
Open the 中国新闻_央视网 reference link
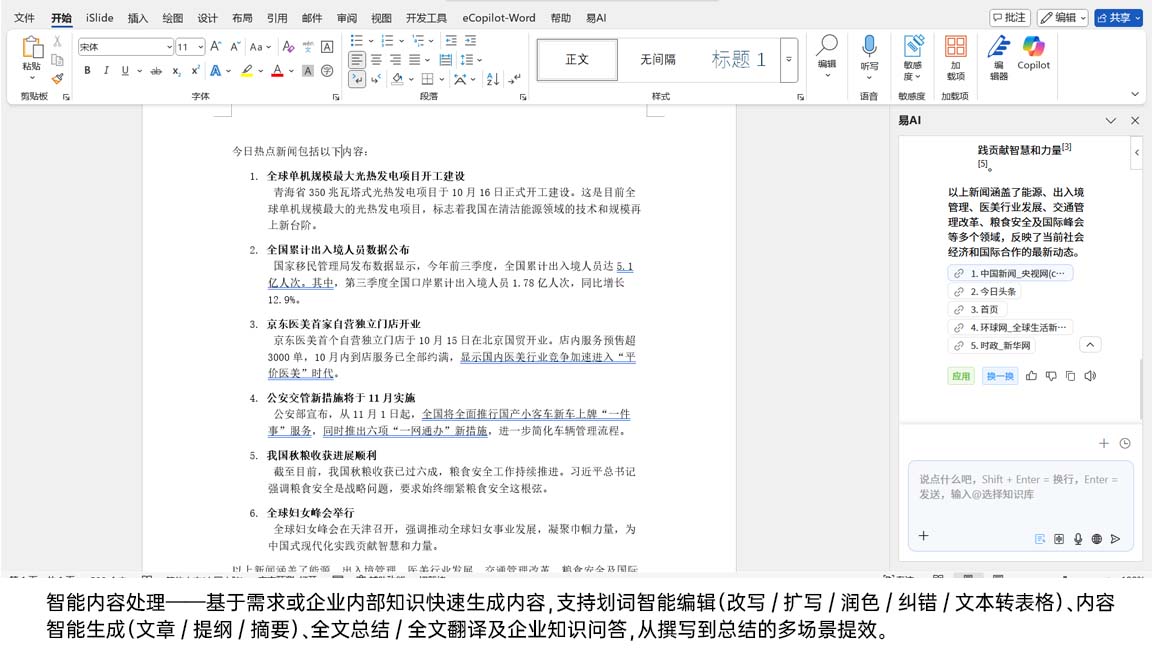click(x=1010, y=273)
